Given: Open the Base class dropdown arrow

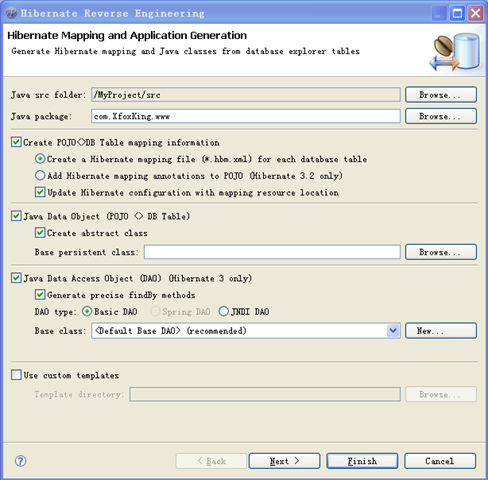Looking at the screenshot, I should click(393, 331).
